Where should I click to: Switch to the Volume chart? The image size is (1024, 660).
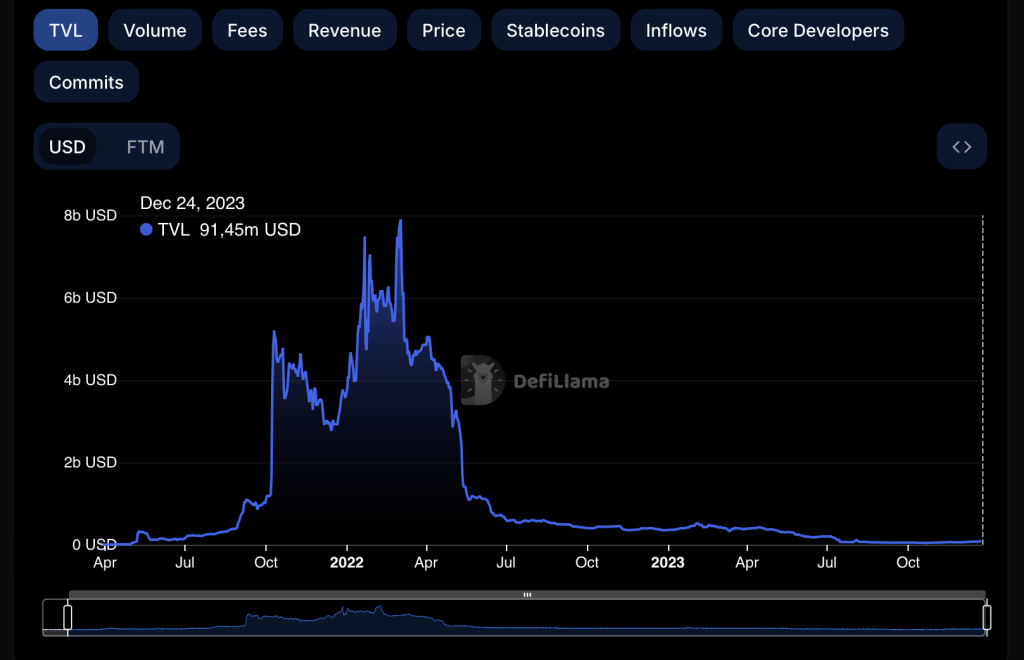(155, 31)
